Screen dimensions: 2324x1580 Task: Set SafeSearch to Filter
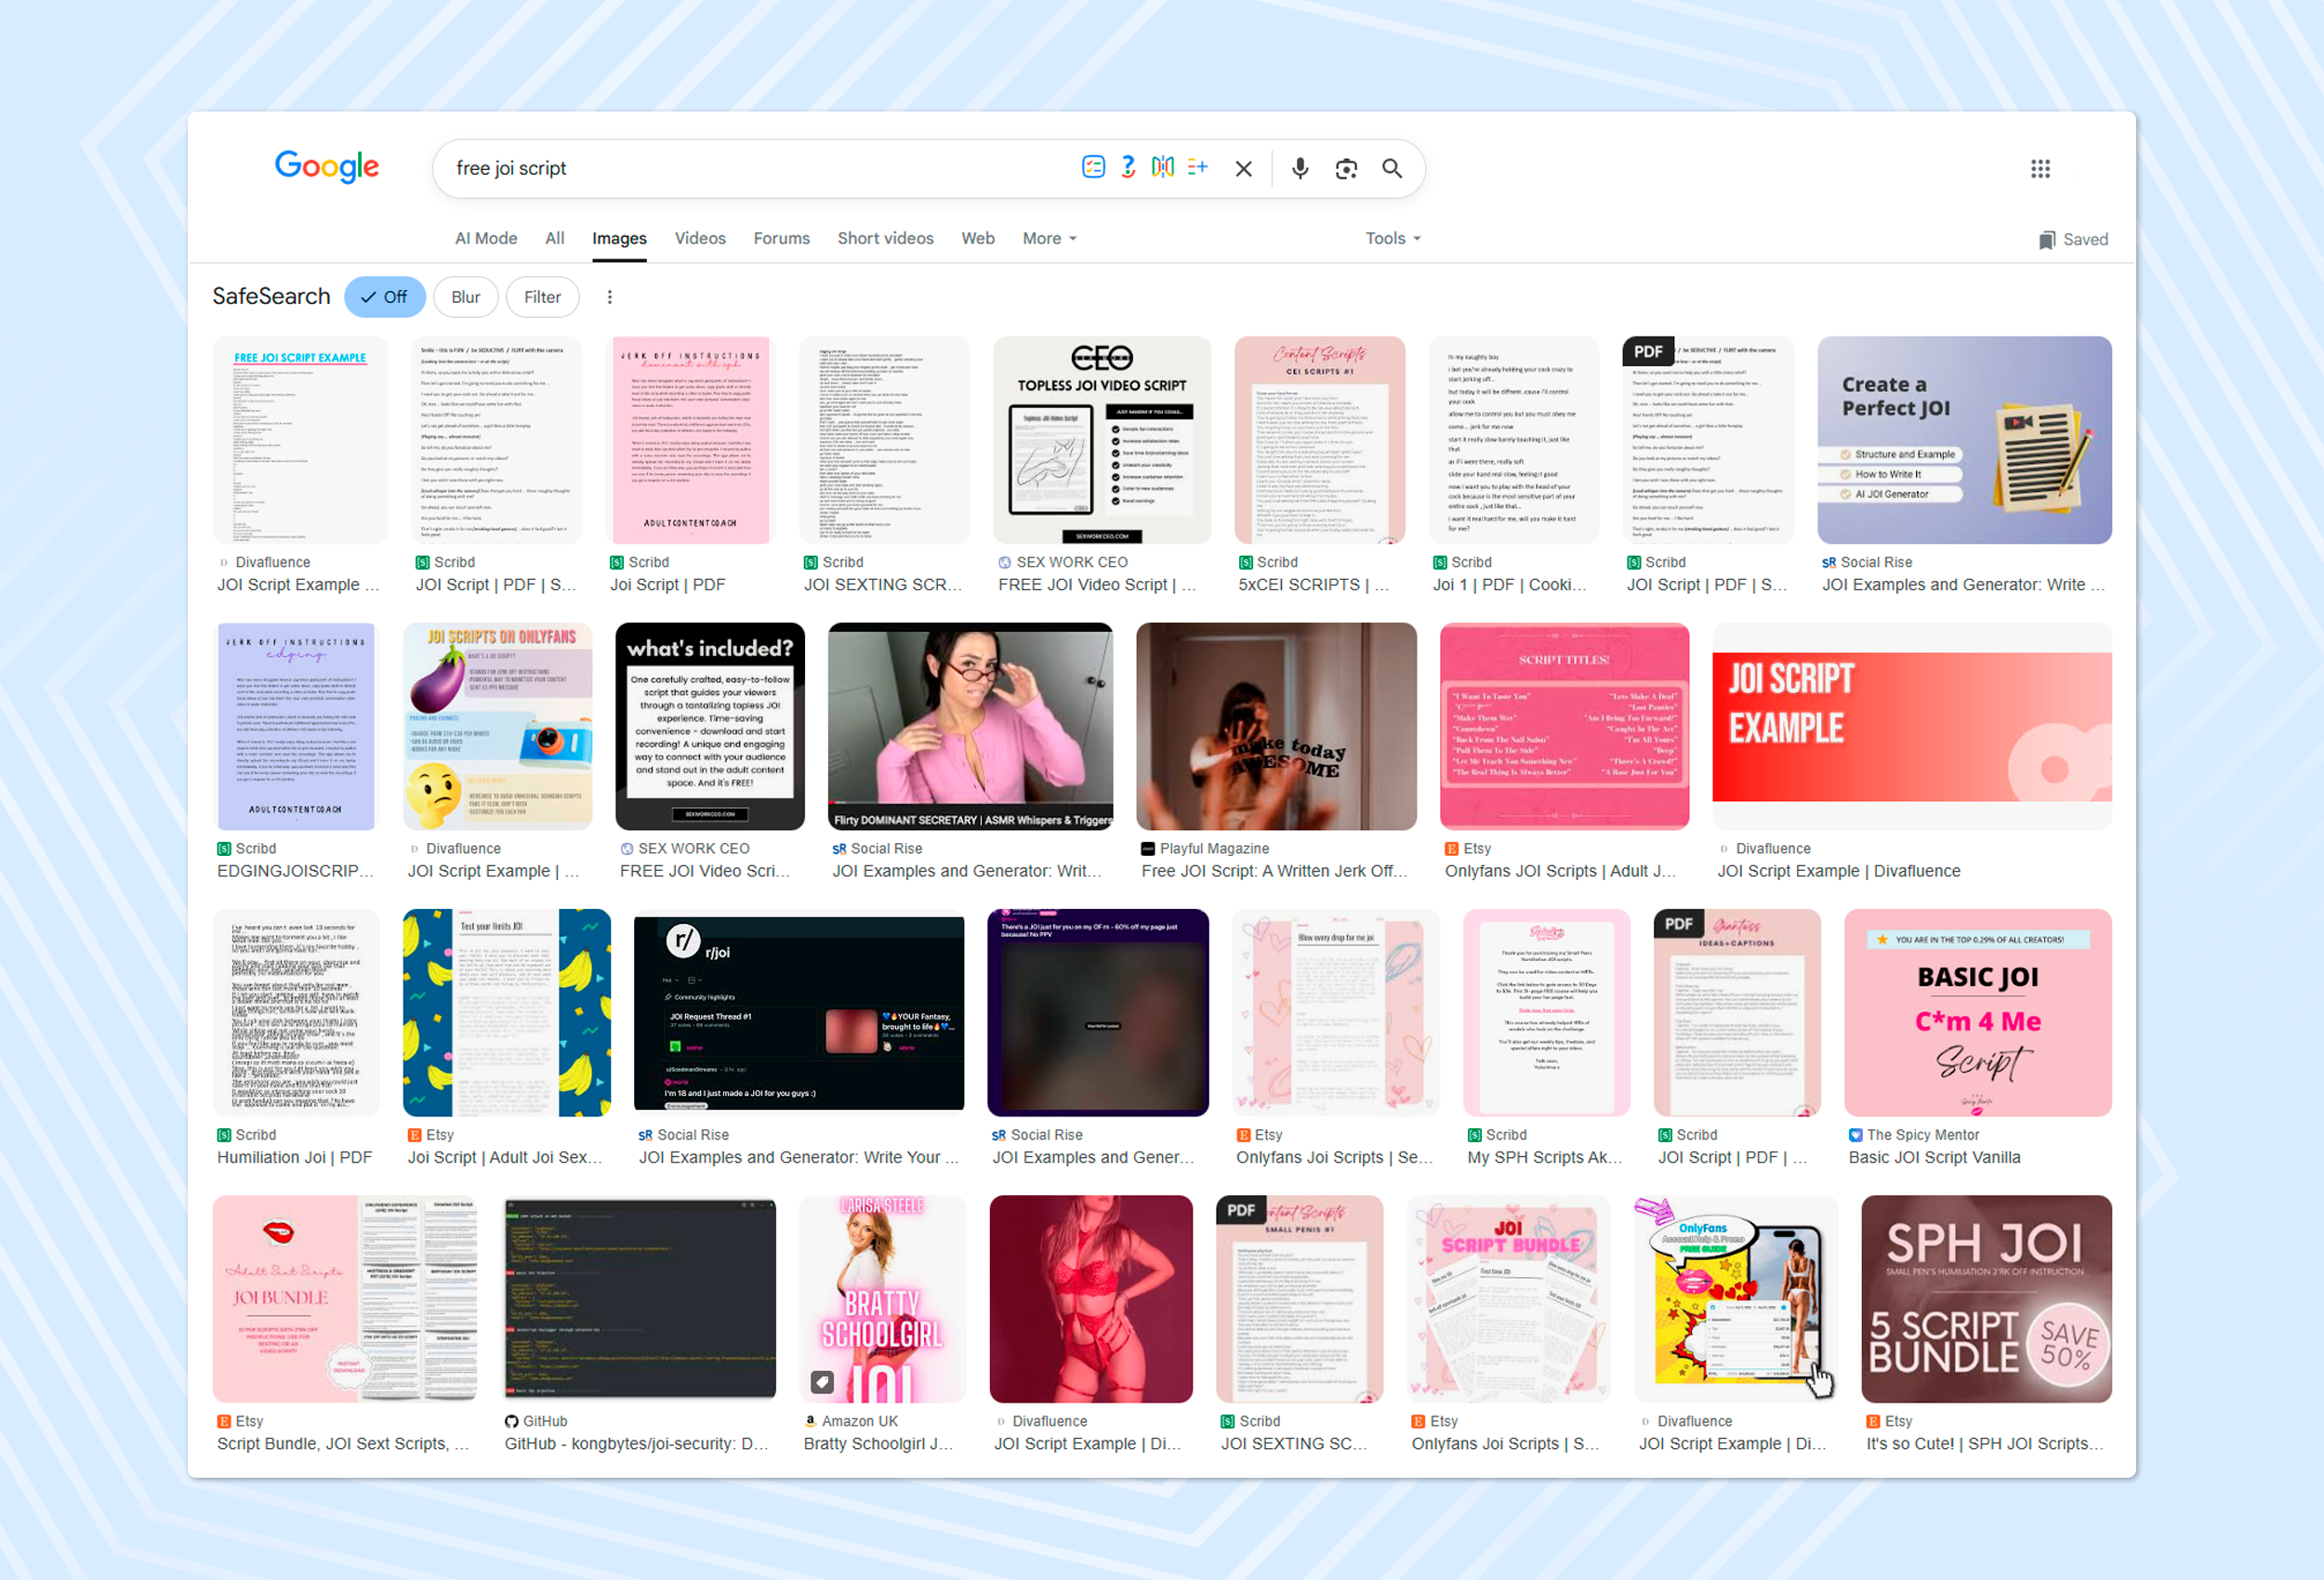click(542, 297)
